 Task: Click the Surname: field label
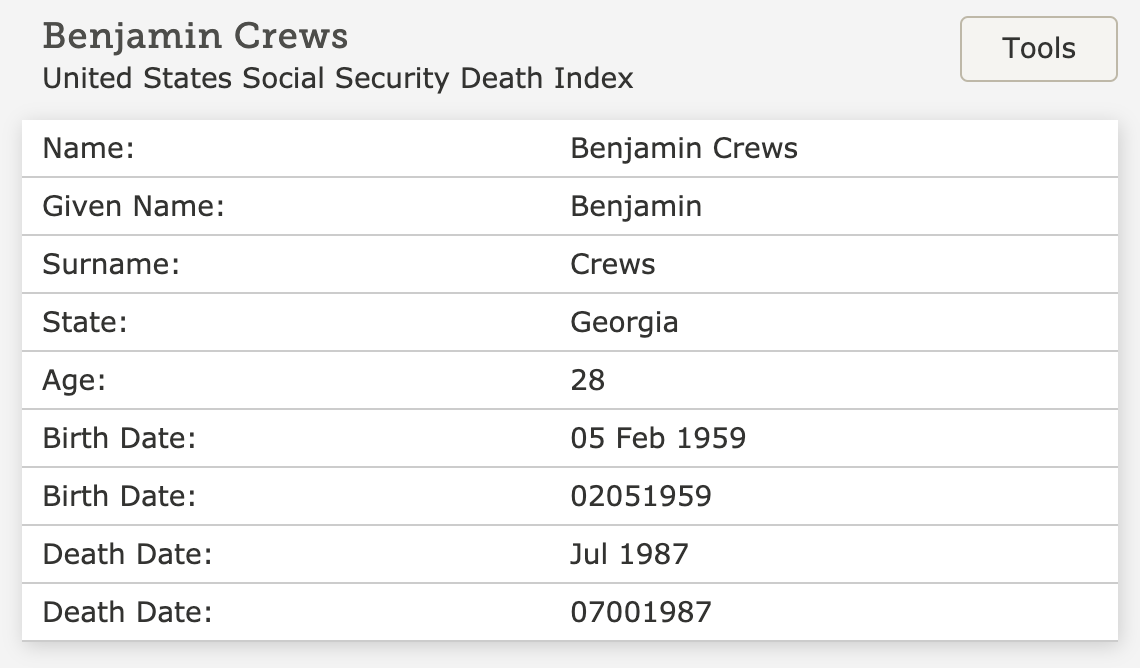coord(111,264)
